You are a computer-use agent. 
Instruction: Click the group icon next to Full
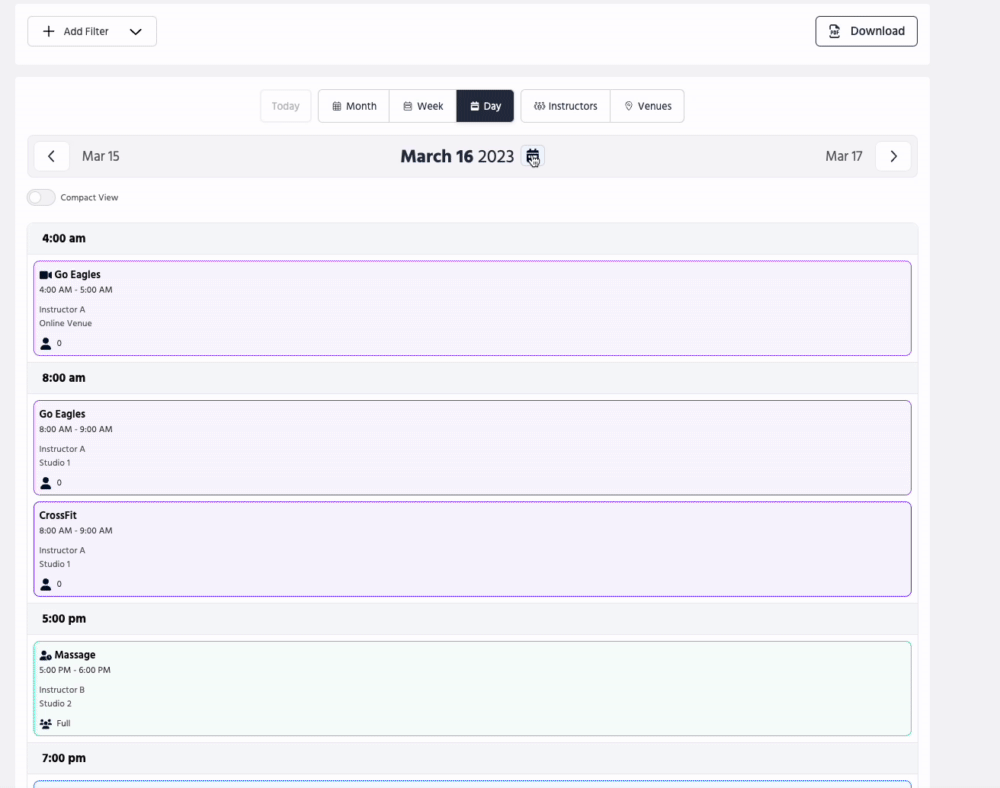(45, 723)
